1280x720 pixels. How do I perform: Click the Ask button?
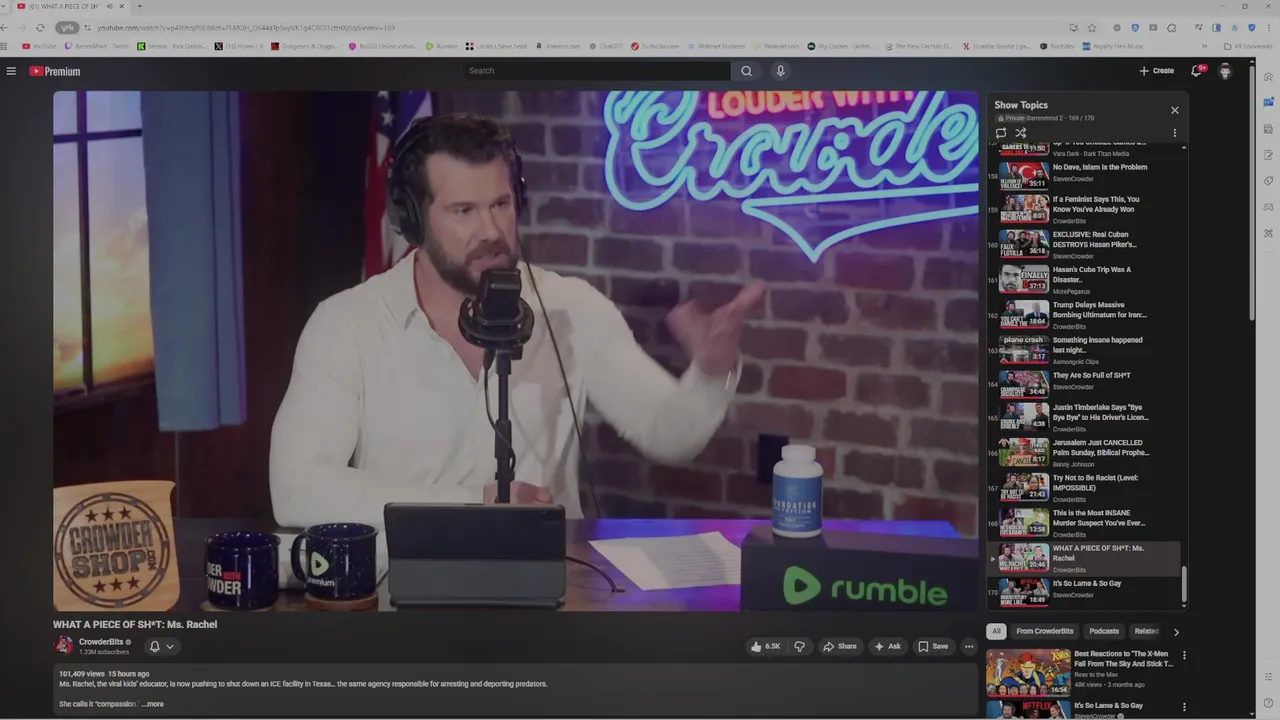(887, 646)
